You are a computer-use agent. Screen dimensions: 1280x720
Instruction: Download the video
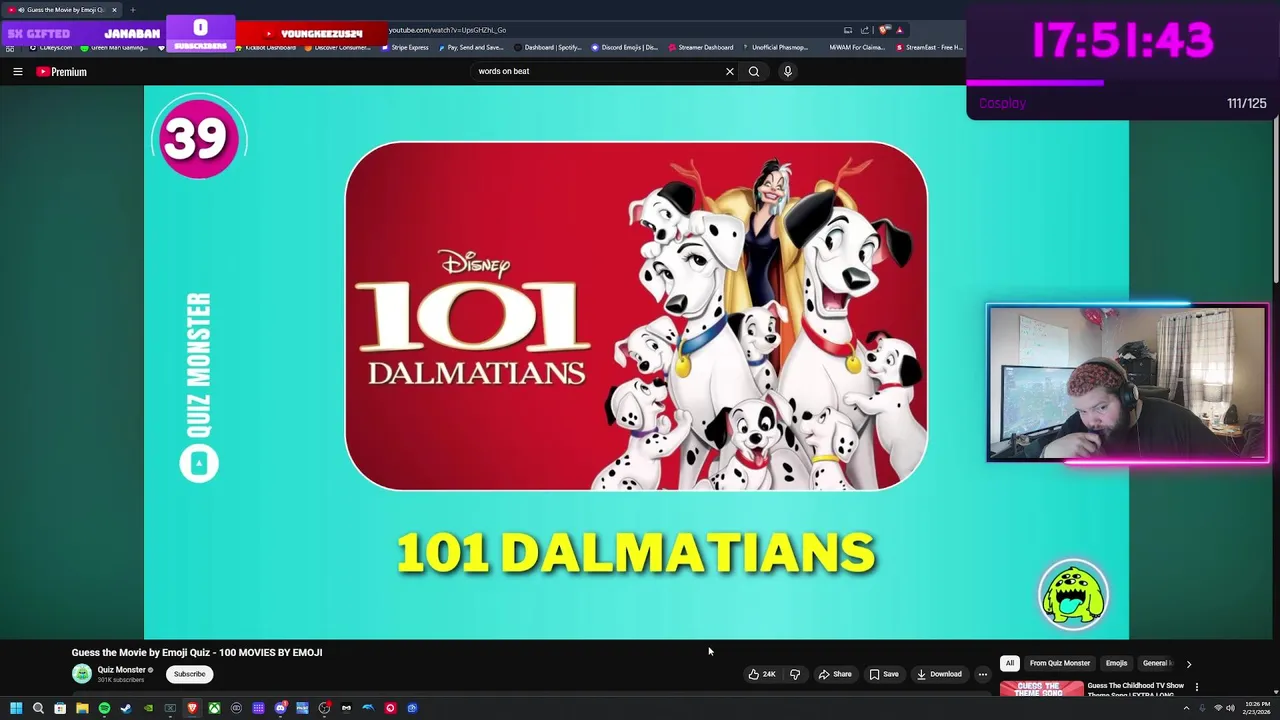click(x=939, y=674)
